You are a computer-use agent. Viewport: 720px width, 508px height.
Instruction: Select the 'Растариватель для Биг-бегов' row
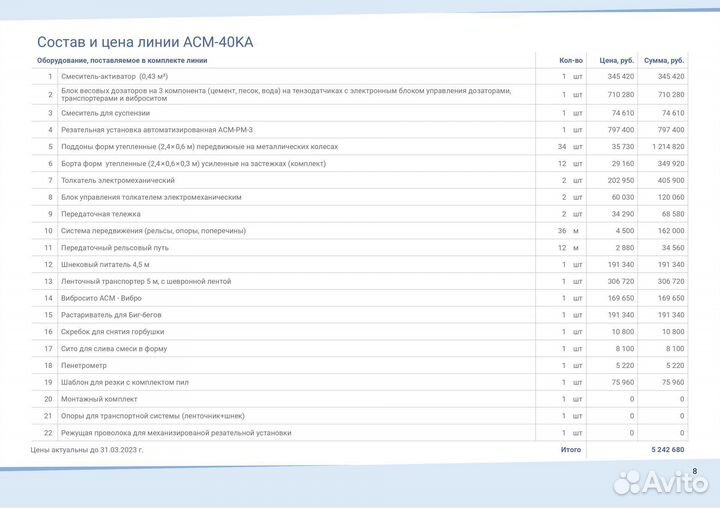(112, 315)
